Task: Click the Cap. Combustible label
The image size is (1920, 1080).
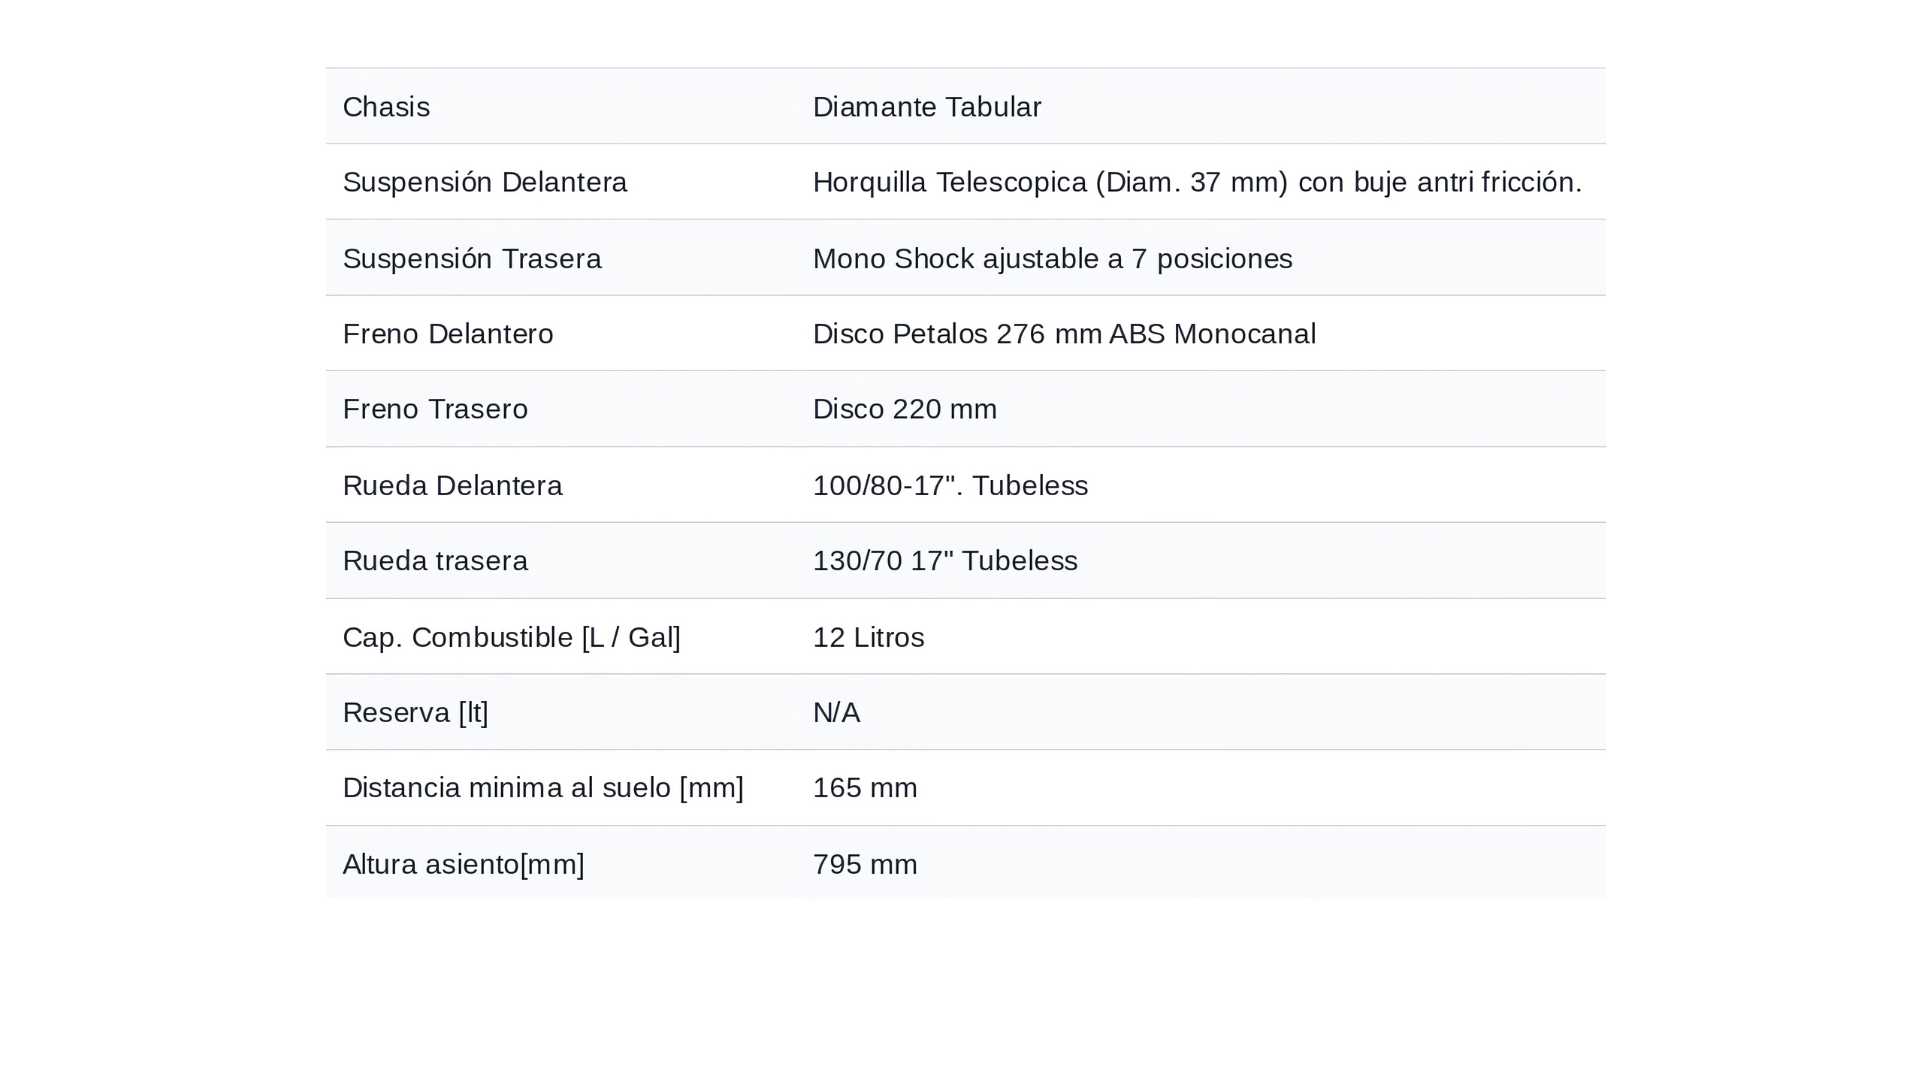Action: [x=511, y=637]
